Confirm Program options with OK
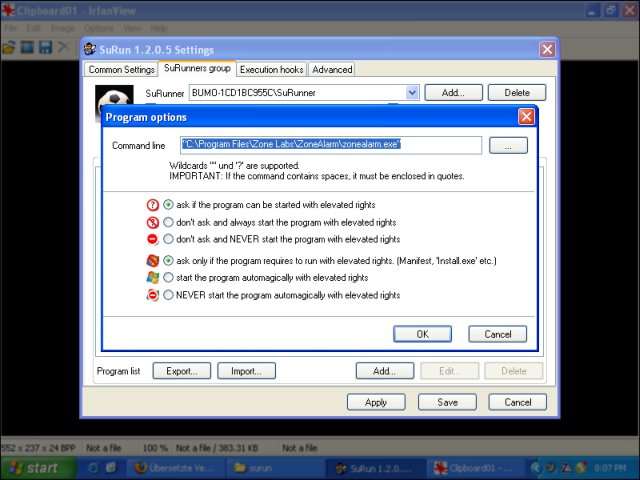The image size is (640, 480). tap(422, 334)
